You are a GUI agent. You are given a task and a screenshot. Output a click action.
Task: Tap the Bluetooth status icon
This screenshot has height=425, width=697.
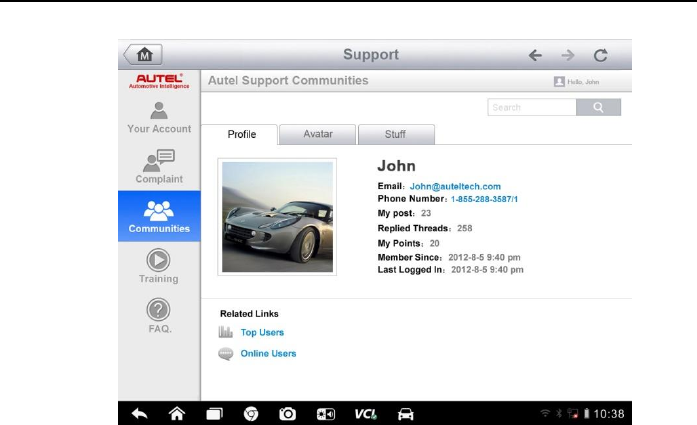coord(559,414)
